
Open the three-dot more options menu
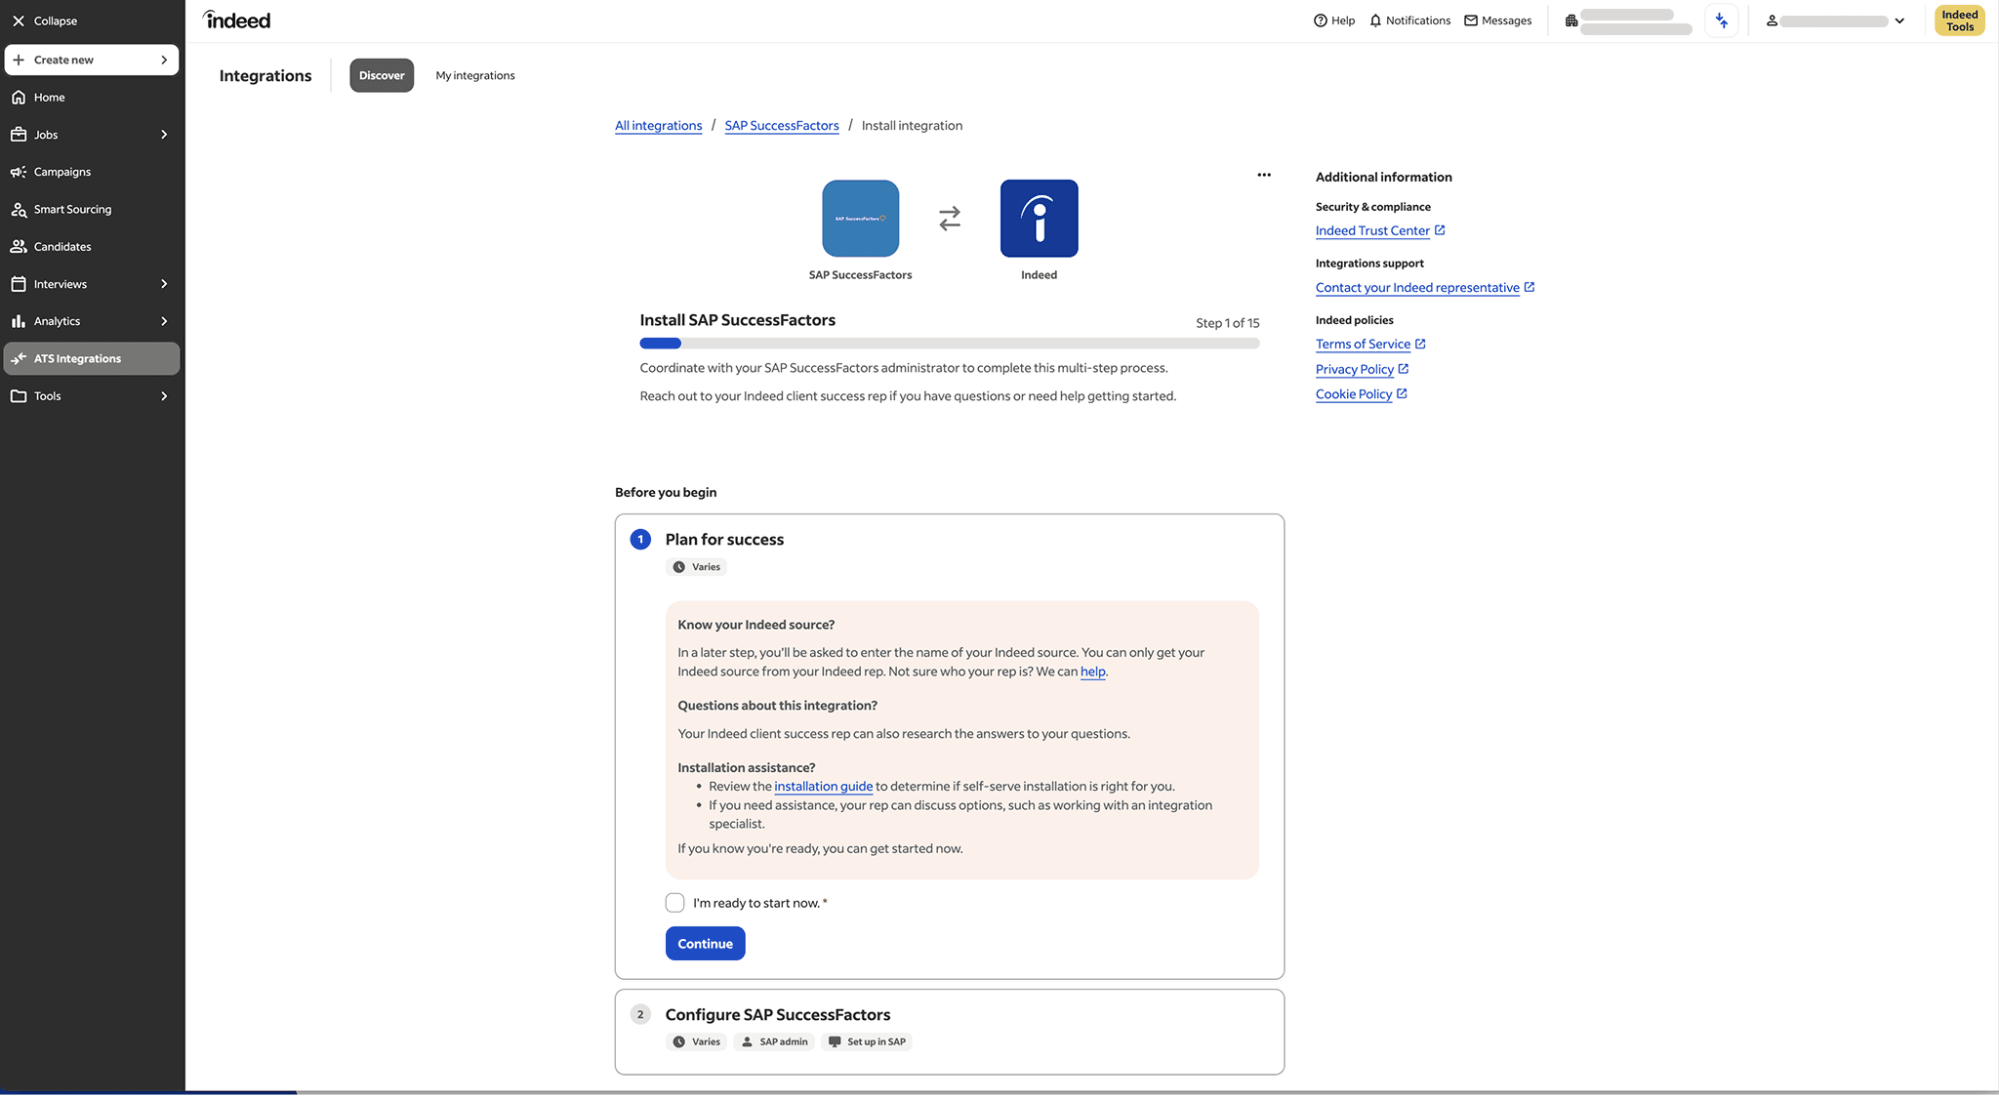tap(1264, 175)
